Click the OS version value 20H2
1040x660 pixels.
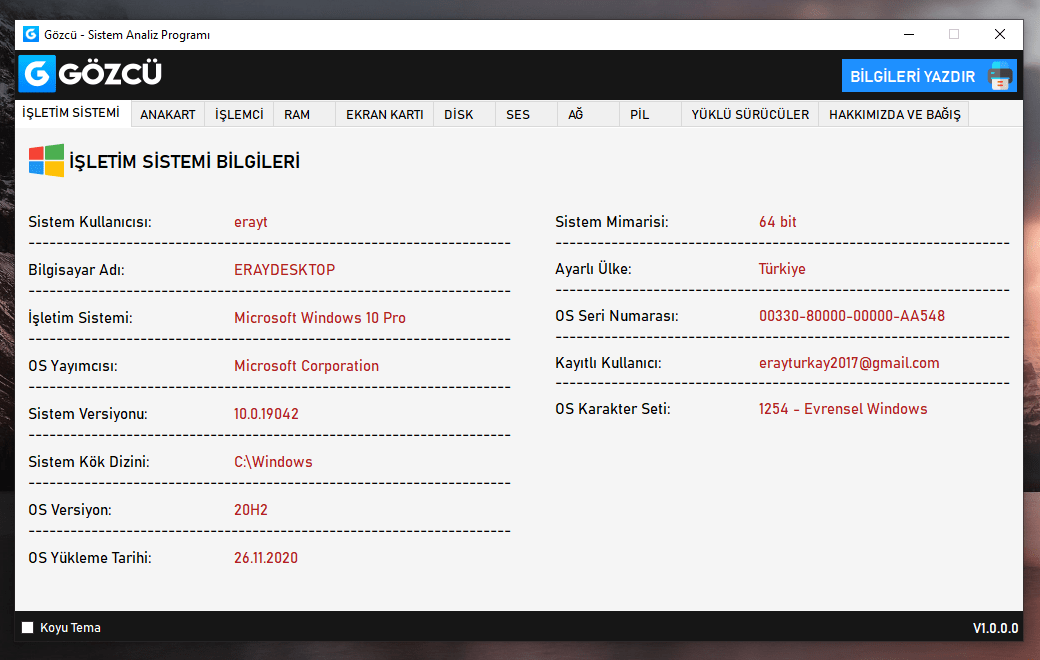(x=251, y=510)
